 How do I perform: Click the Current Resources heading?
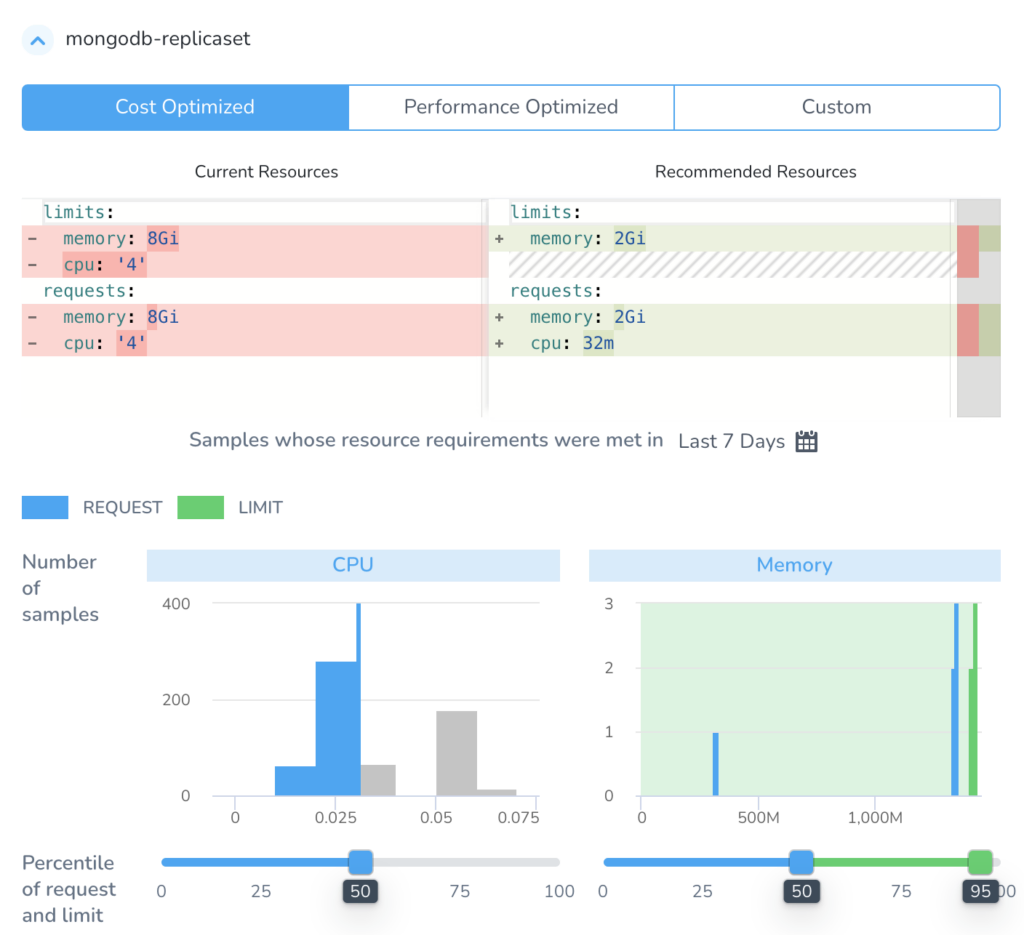point(266,172)
